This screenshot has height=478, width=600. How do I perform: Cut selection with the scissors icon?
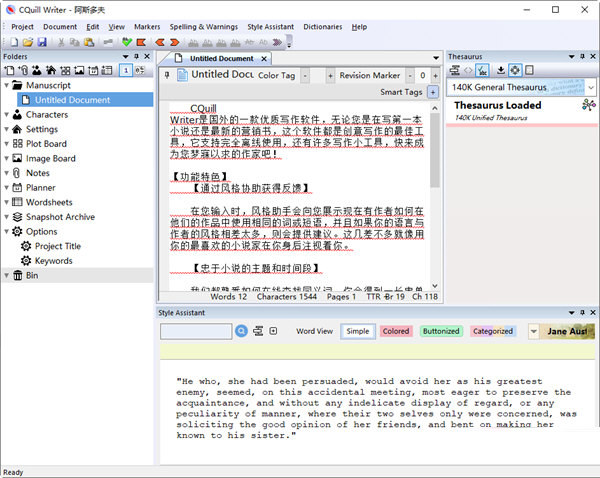(x=61, y=42)
